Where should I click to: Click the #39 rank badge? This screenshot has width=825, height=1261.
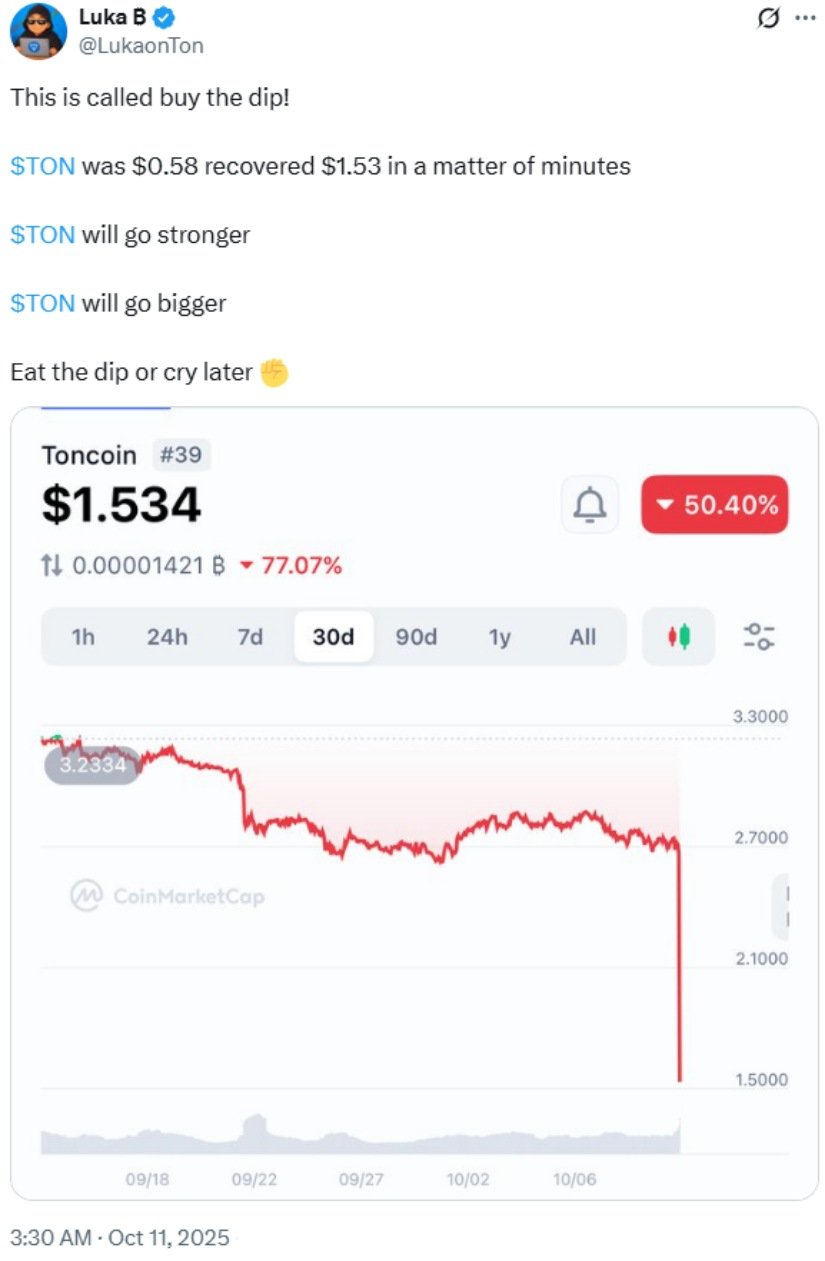[181, 456]
